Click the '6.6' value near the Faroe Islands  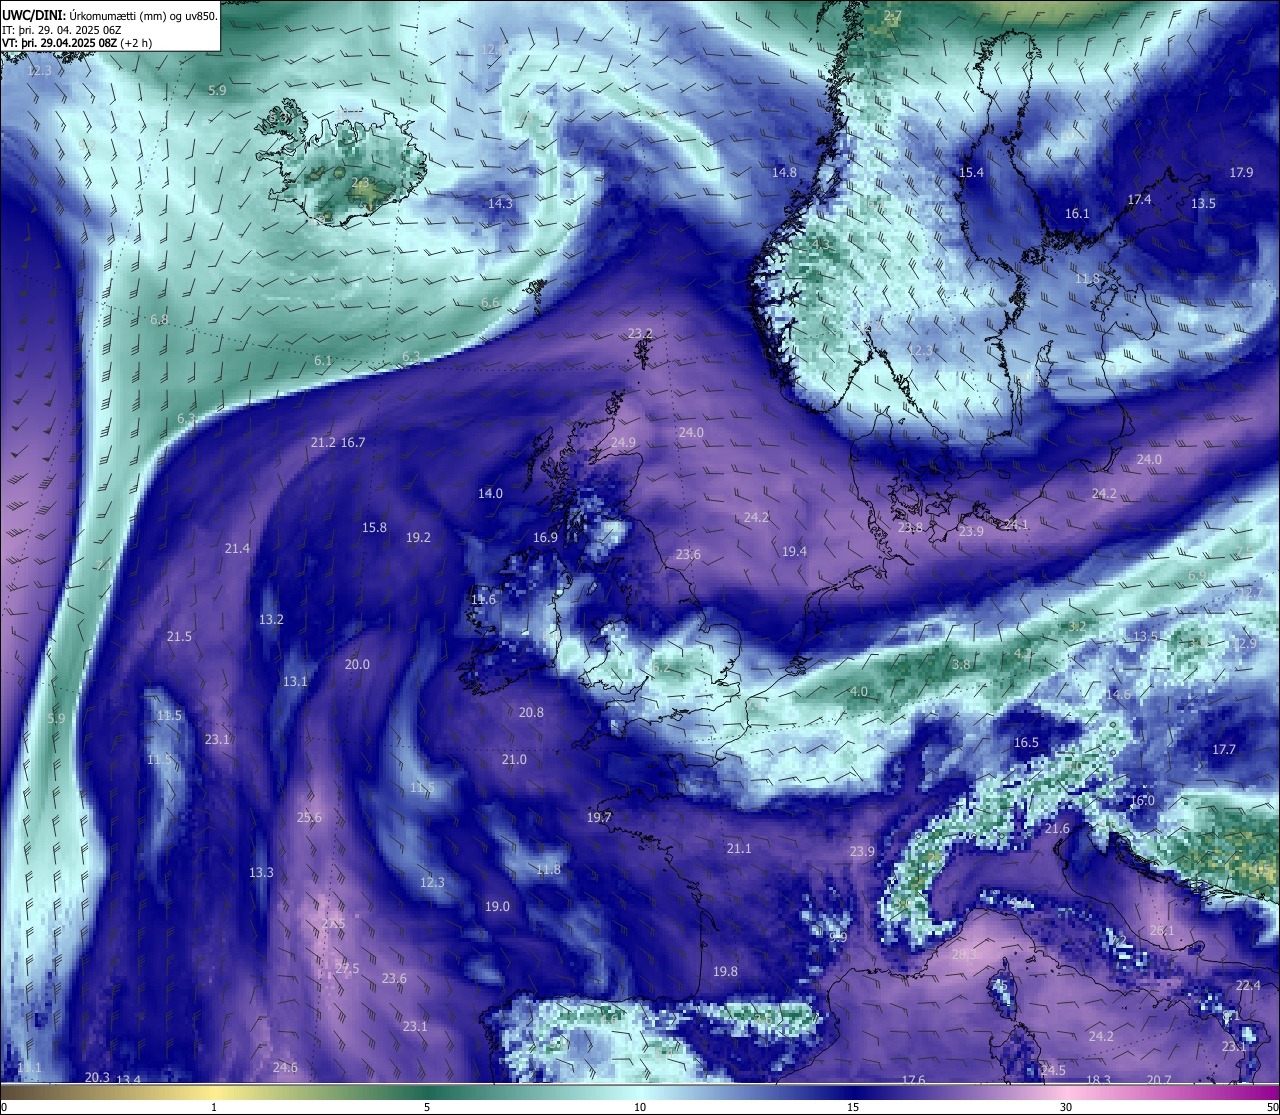coord(490,302)
